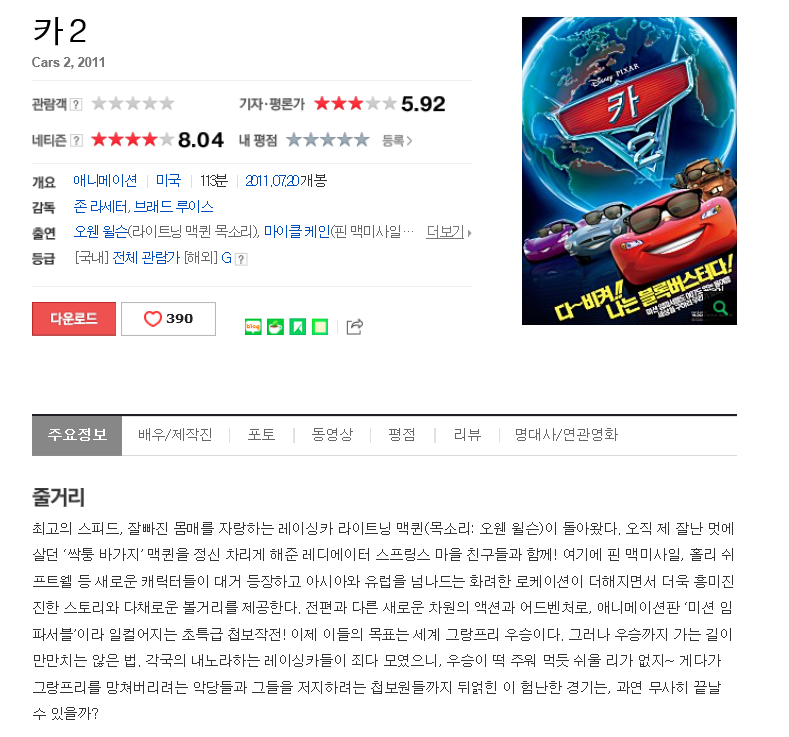Enlarge the Cars 2 poster thumbnail

(x=629, y=171)
